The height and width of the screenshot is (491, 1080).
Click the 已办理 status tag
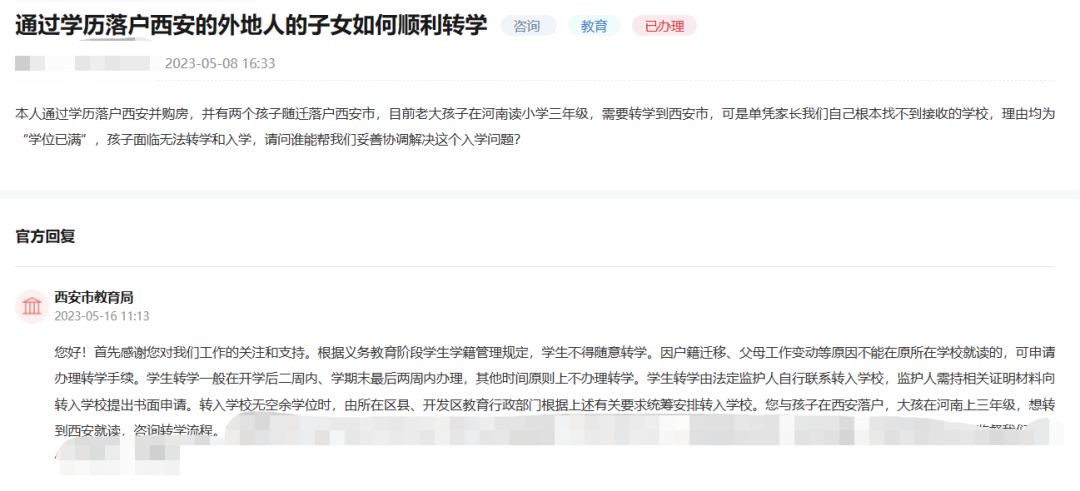[664, 26]
